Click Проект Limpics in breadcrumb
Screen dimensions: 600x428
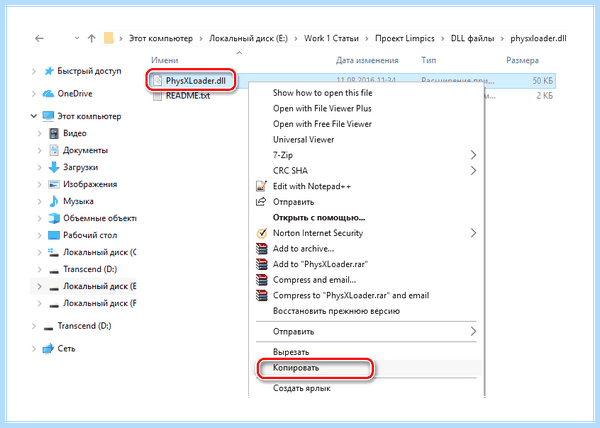coord(405,38)
